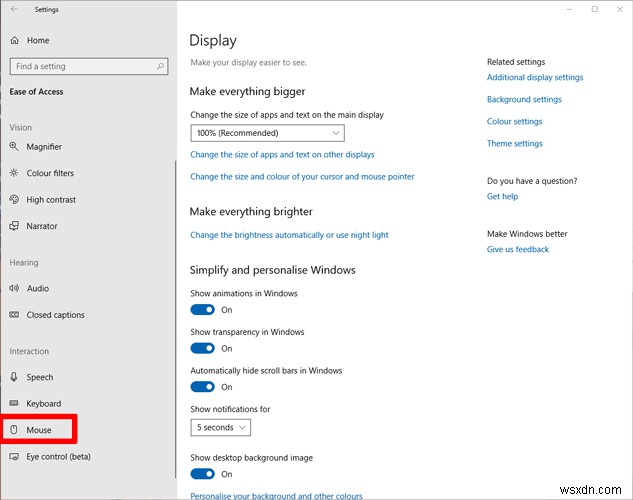The height and width of the screenshot is (500, 633).
Task: Click the Eye control monitor icon
Action: pos(14,456)
